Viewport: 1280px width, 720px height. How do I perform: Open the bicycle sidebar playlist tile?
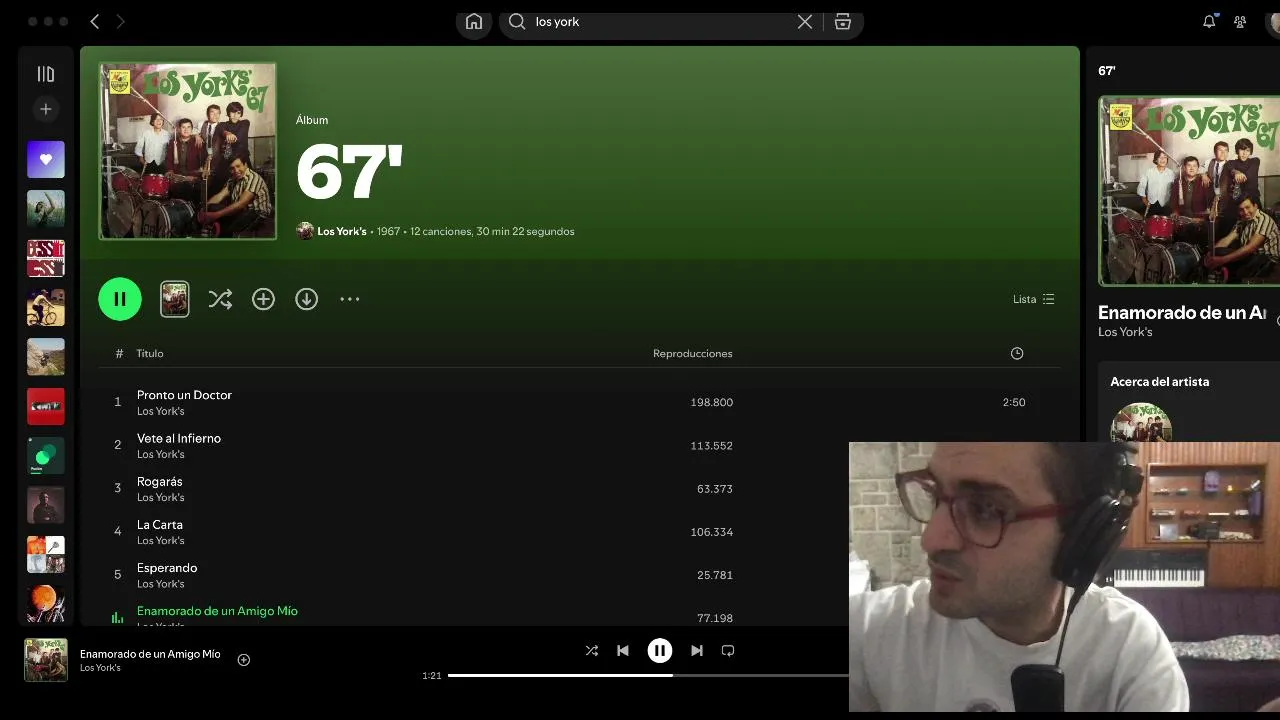tap(46, 307)
